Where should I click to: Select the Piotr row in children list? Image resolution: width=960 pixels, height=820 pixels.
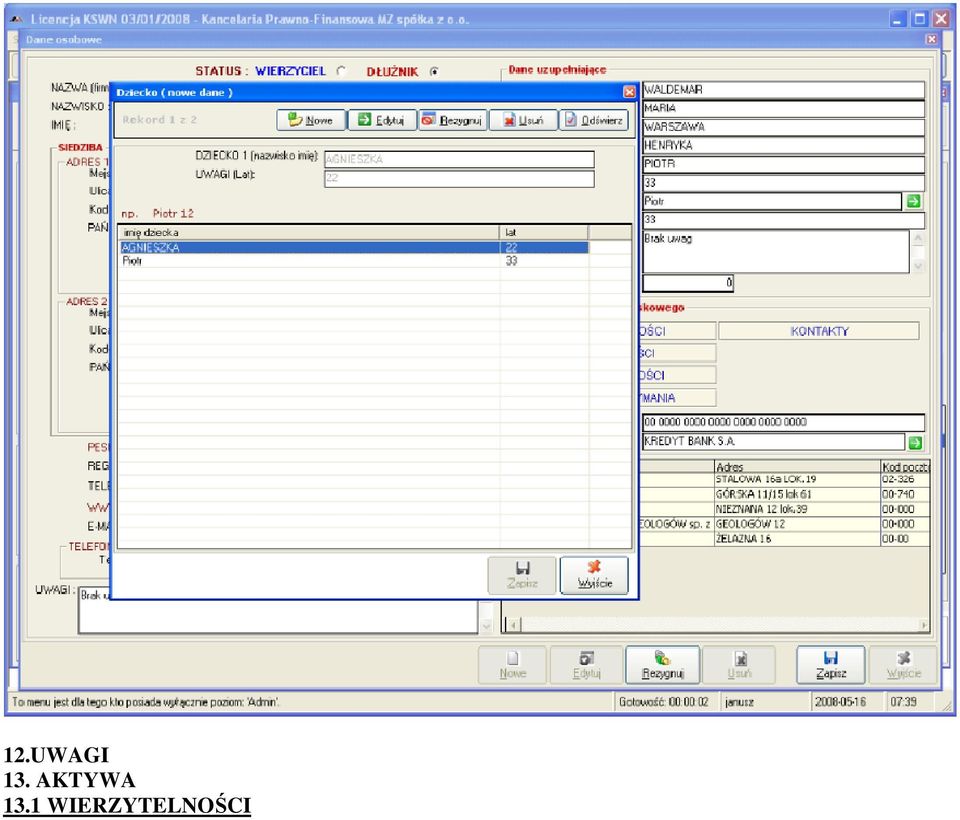click(354, 261)
